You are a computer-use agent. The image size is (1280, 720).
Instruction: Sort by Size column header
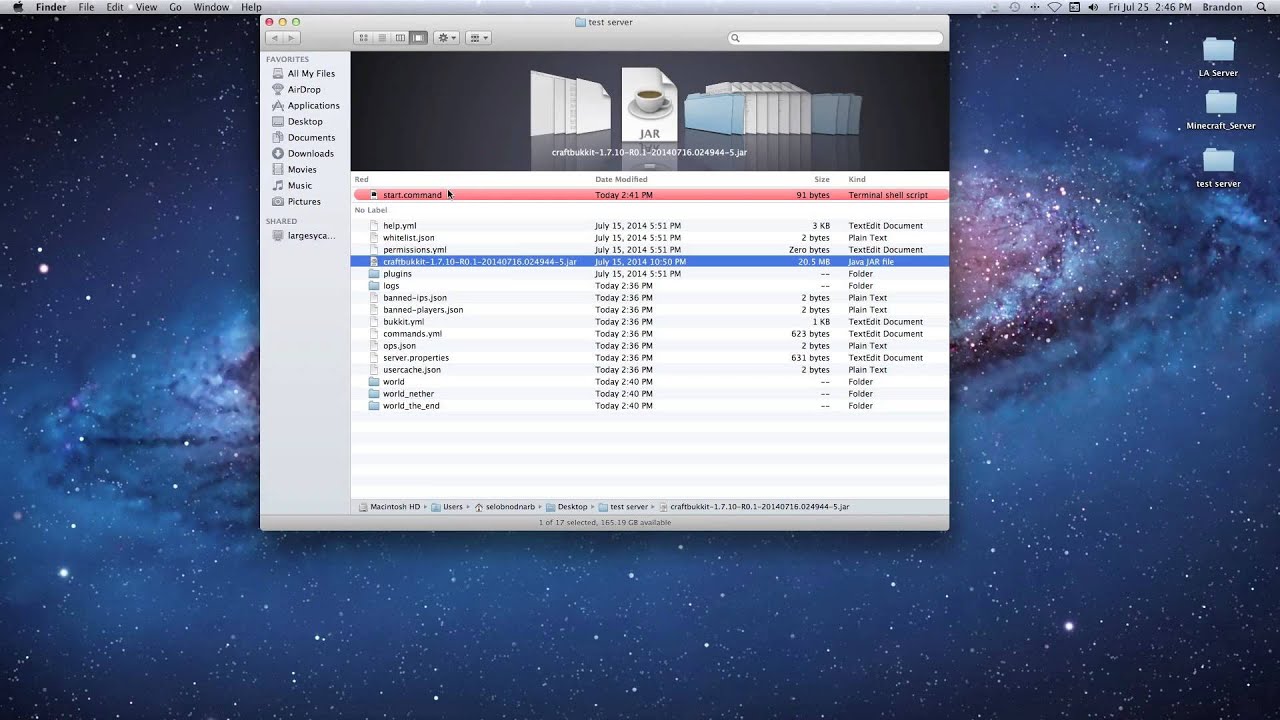point(822,179)
